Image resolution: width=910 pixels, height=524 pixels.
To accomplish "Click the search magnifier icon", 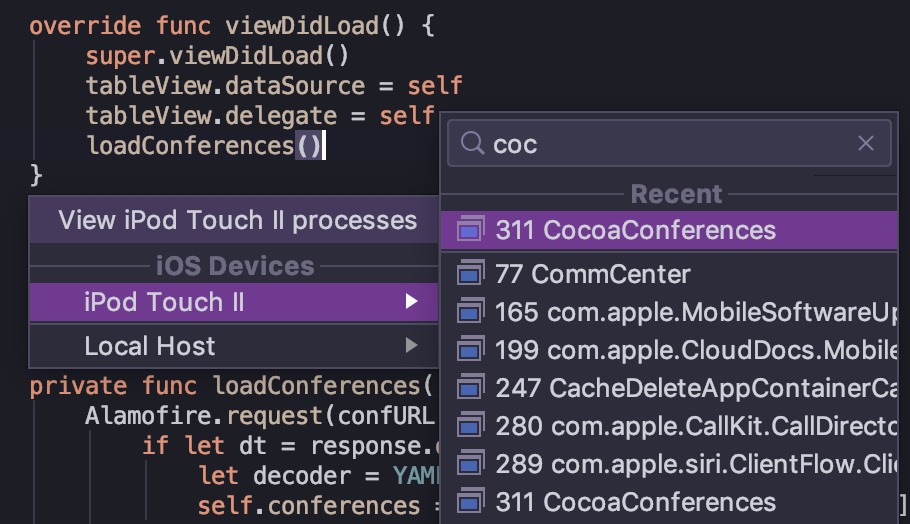I will pyautogui.click(x=472, y=145).
